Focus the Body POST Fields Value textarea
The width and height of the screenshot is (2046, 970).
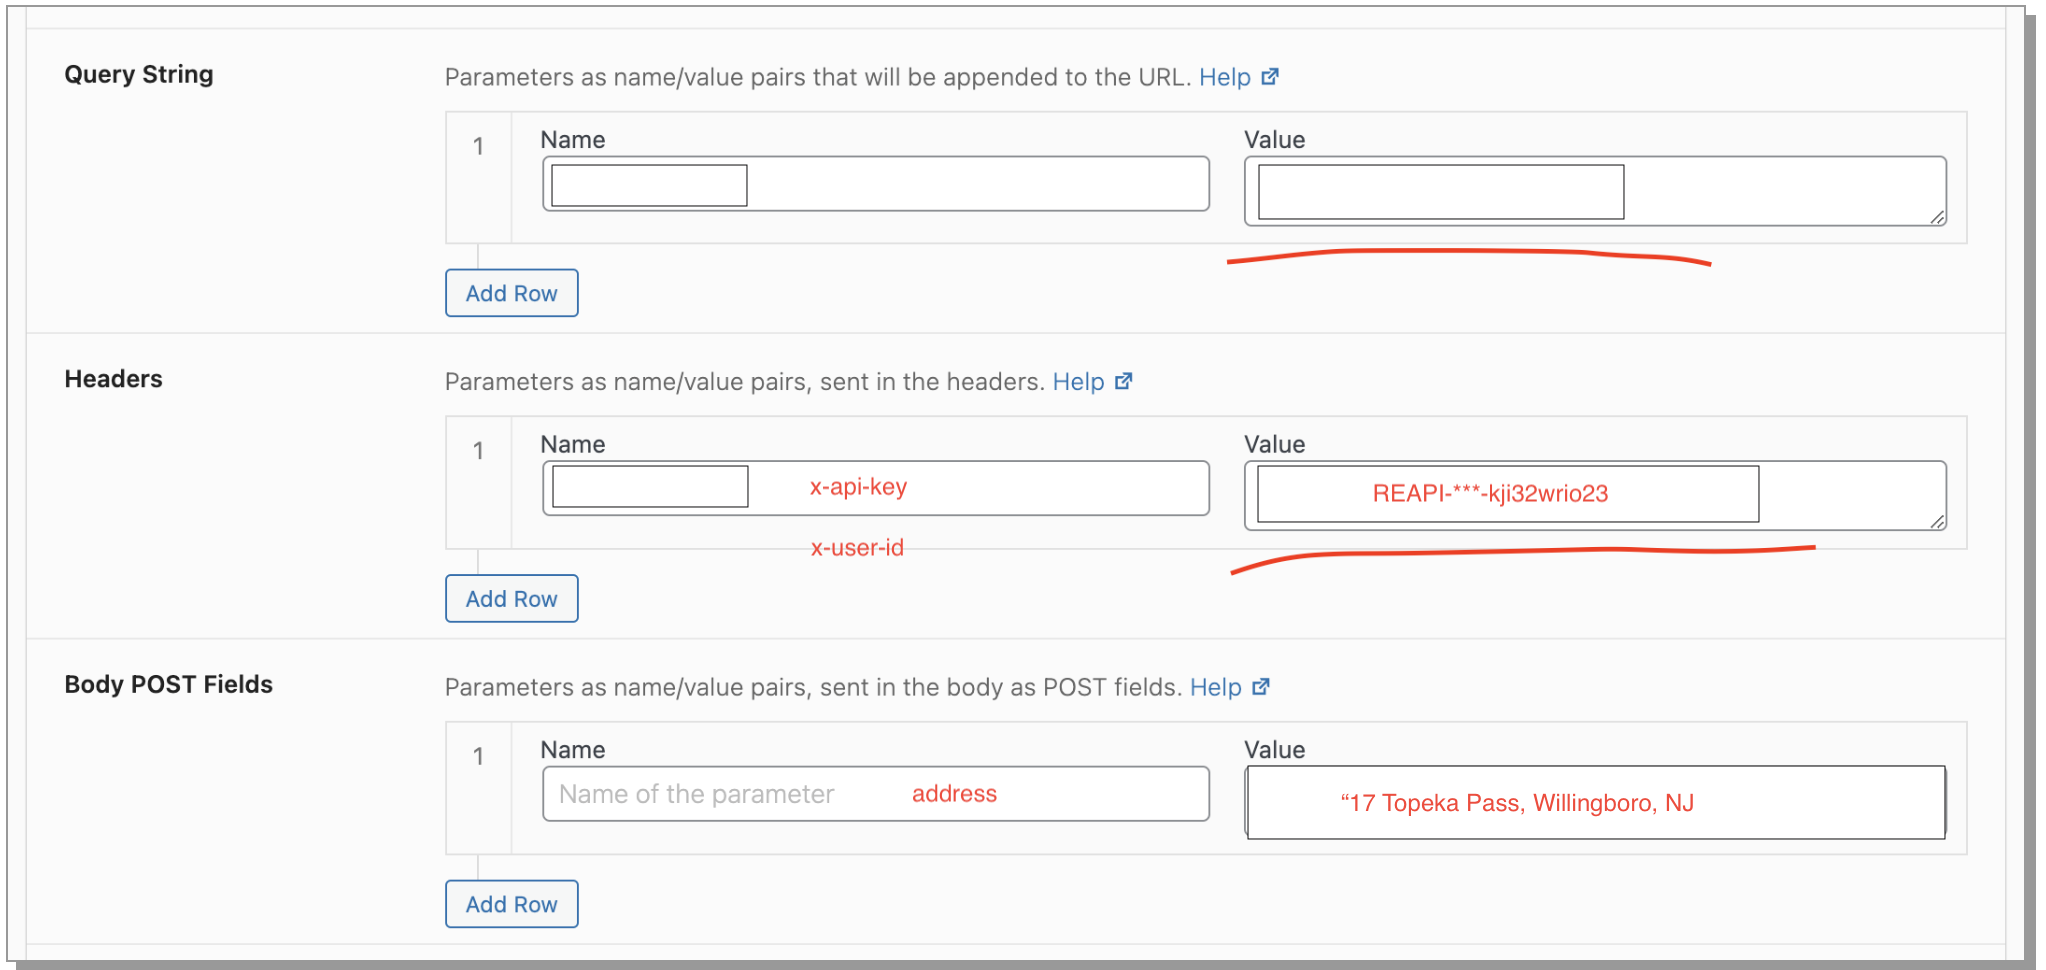coord(1595,802)
